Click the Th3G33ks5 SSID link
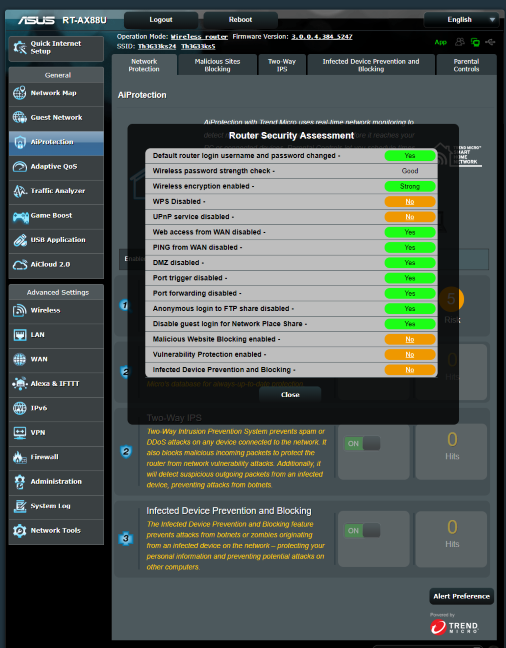The height and width of the screenshot is (648, 506). 198,46
